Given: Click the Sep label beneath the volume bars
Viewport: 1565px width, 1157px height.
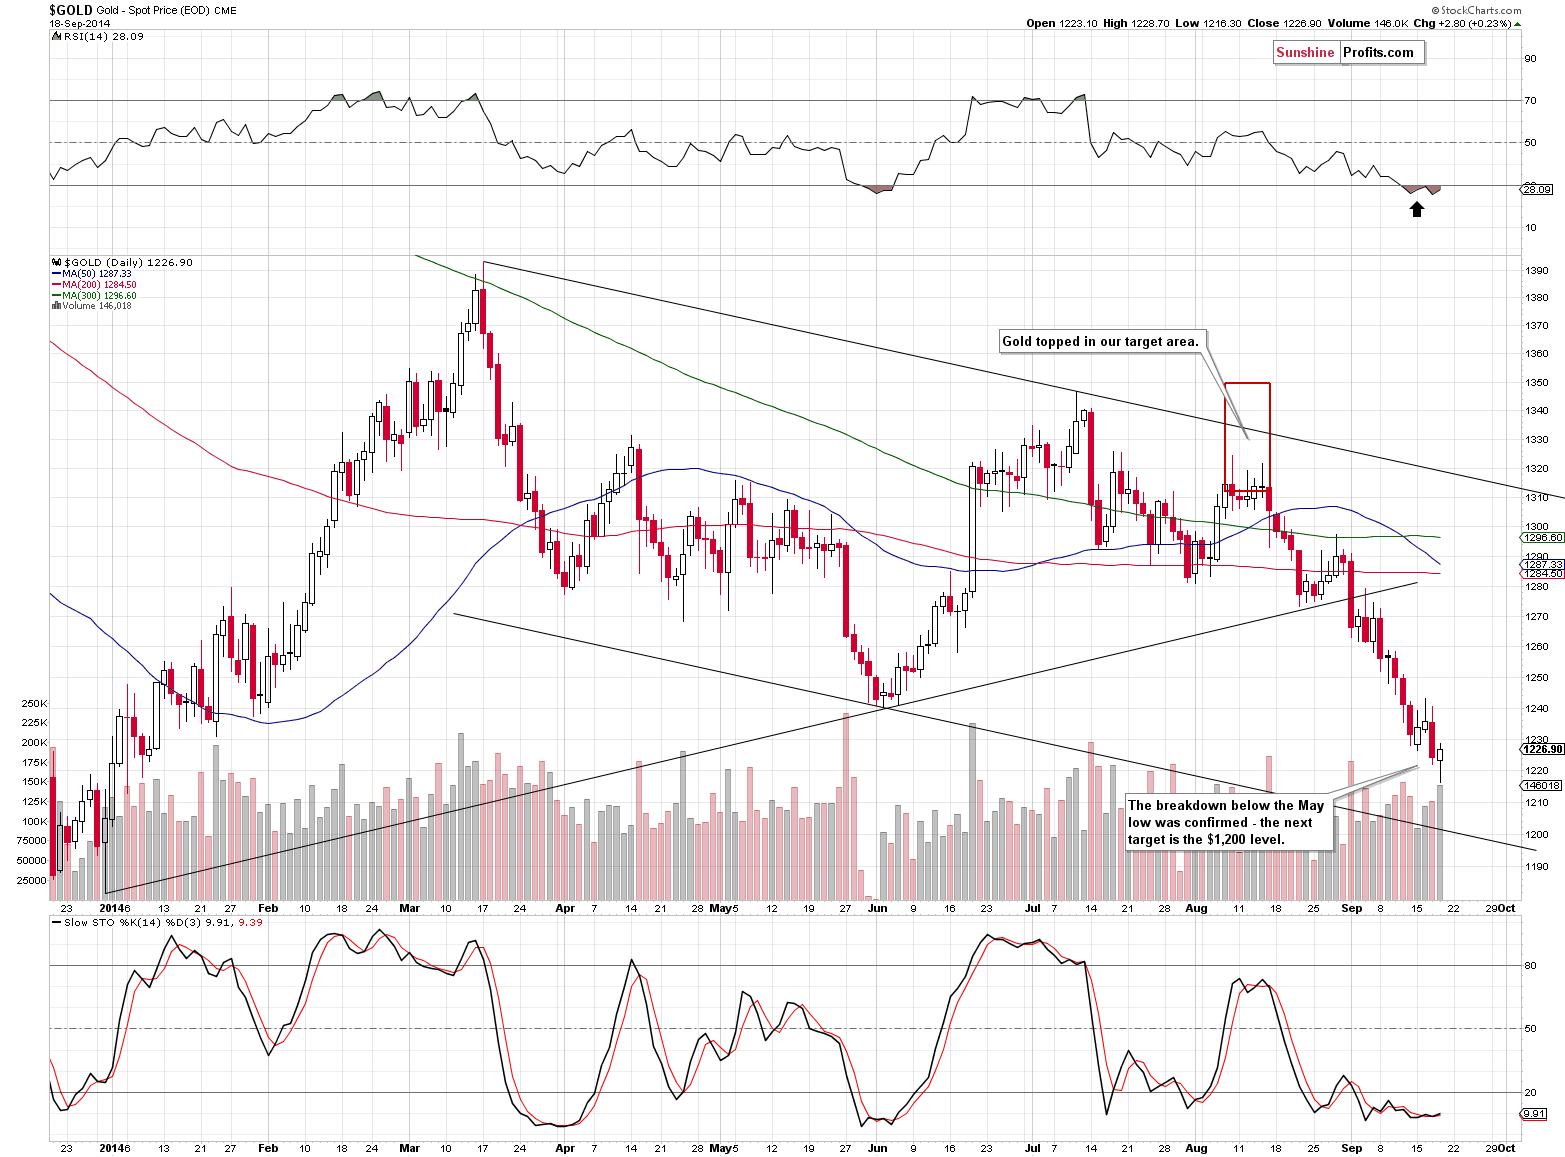Looking at the screenshot, I should click(1351, 909).
